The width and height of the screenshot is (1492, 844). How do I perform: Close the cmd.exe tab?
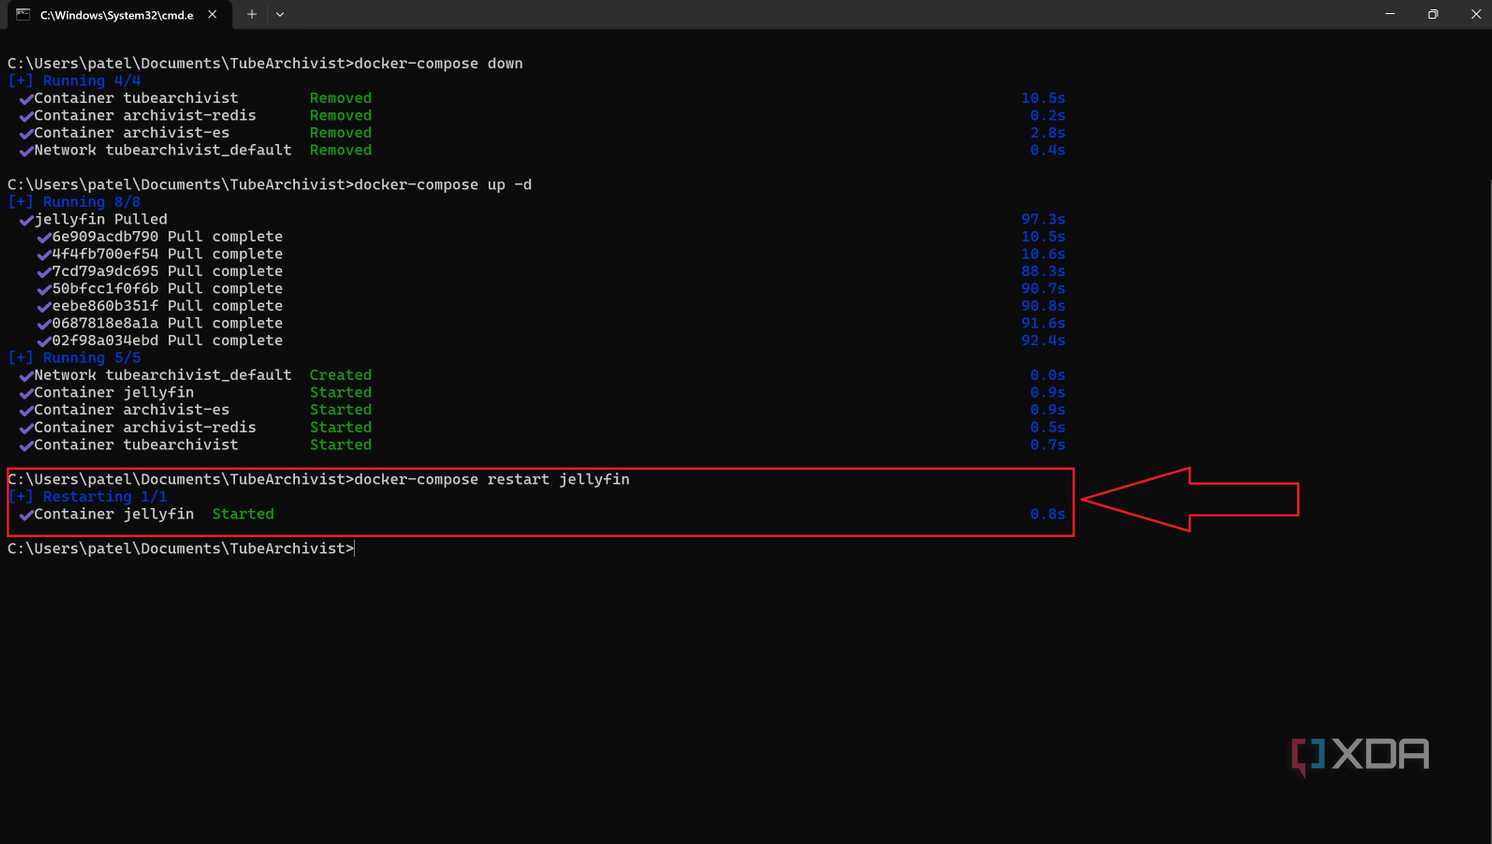click(212, 14)
